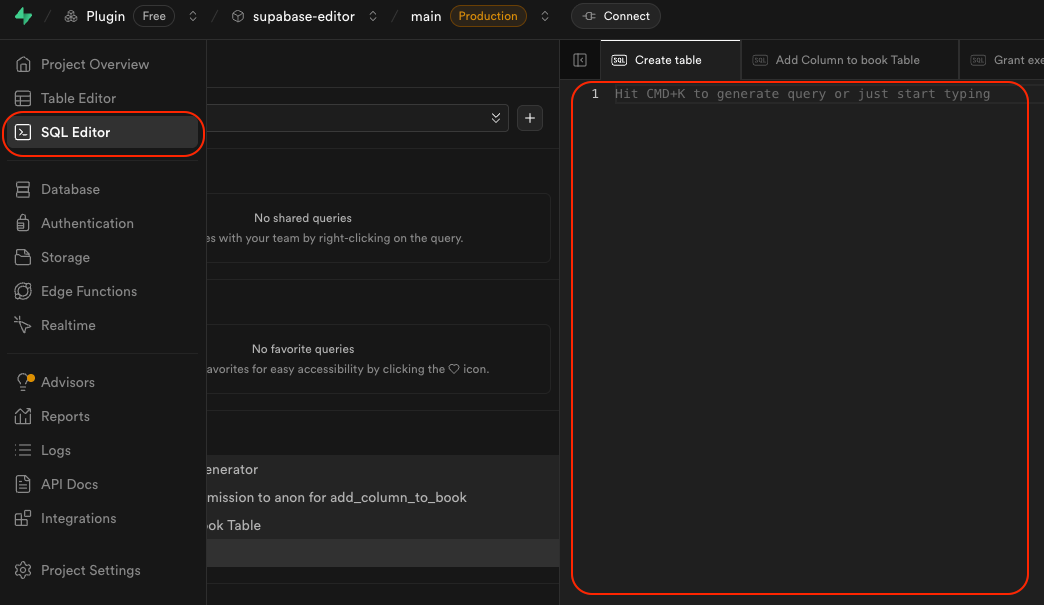The width and height of the screenshot is (1044, 605).
Task: Create a new query with plus button
Action: tap(530, 118)
